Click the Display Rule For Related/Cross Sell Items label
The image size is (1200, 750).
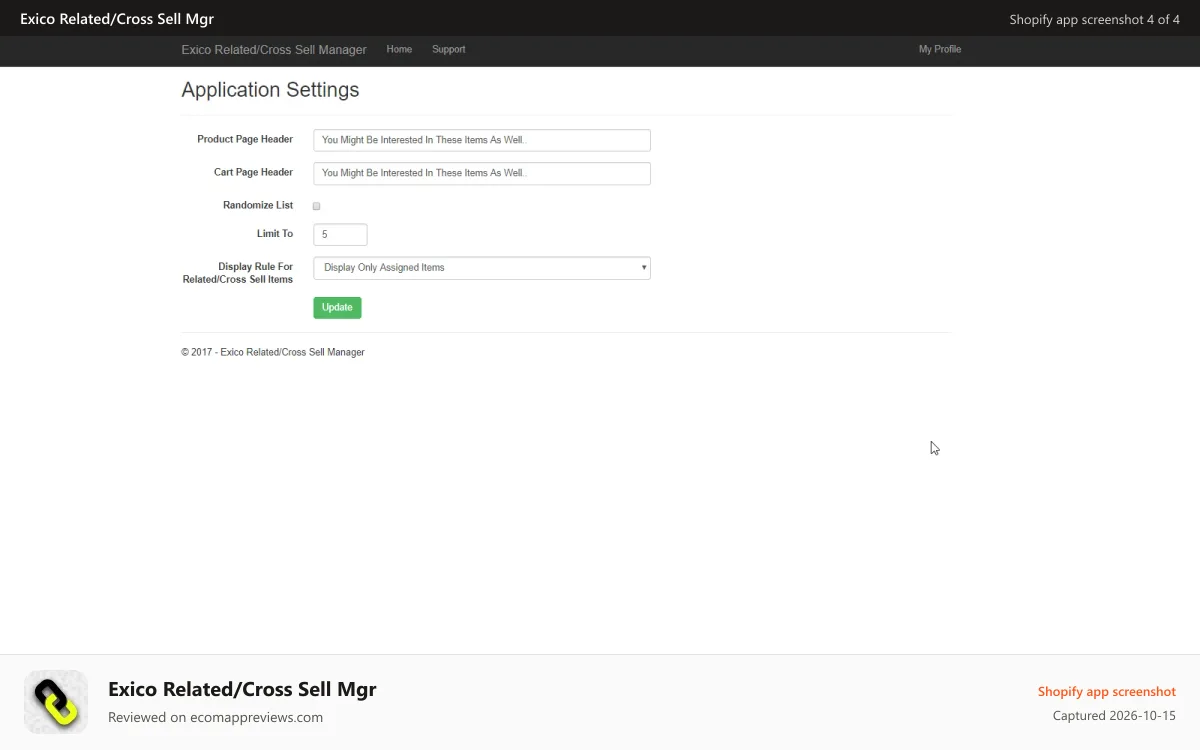point(238,273)
